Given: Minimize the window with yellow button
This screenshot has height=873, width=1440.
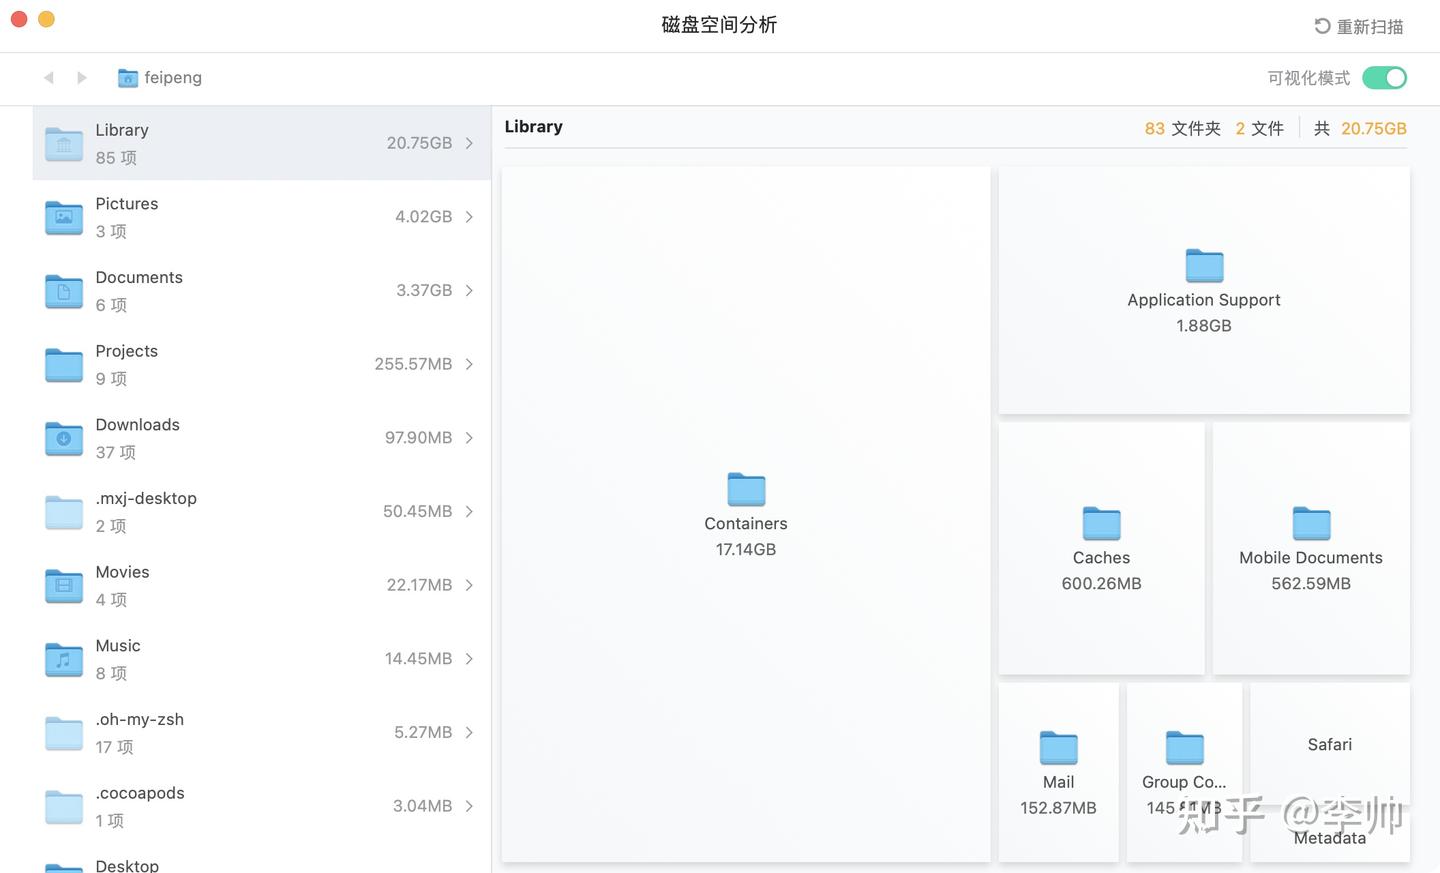Looking at the screenshot, I should [x=46, y=19].
